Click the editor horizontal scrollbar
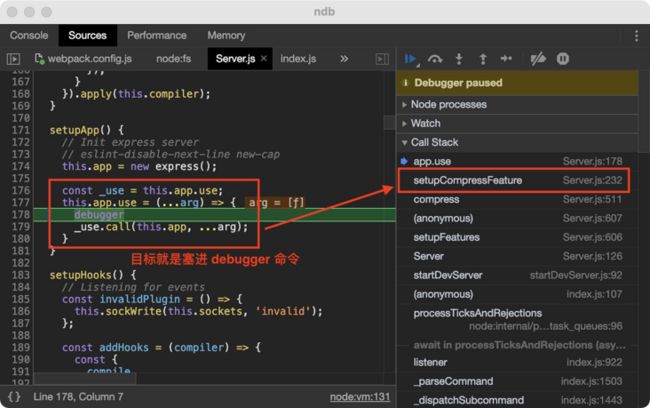 (85, 378)
